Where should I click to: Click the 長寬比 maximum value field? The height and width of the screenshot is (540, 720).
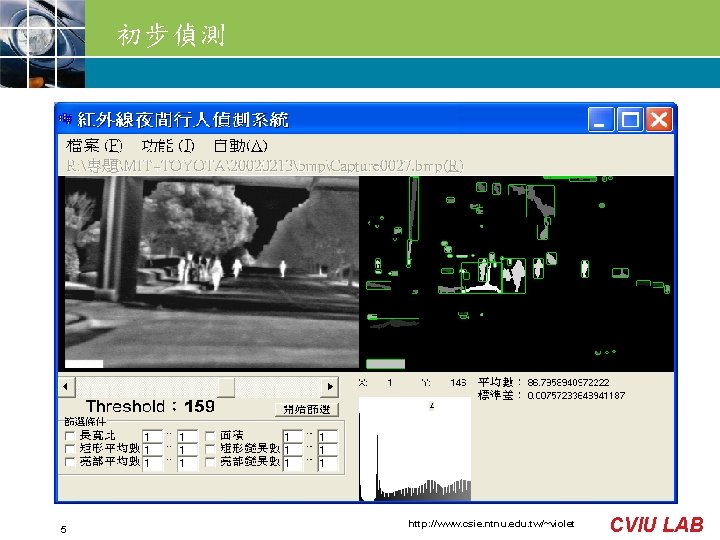point(187,436)
